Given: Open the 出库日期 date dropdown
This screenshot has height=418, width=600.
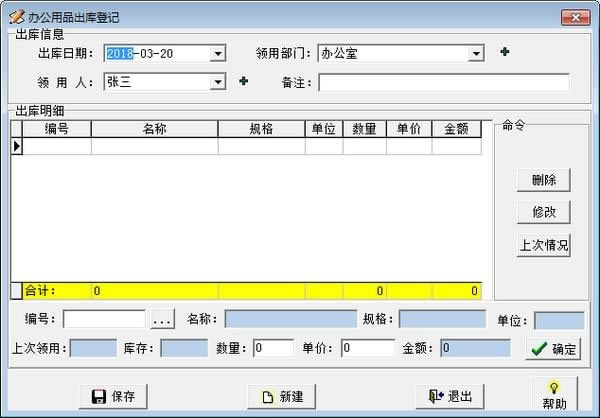Looking at the screenshot, I should point(218,53).
